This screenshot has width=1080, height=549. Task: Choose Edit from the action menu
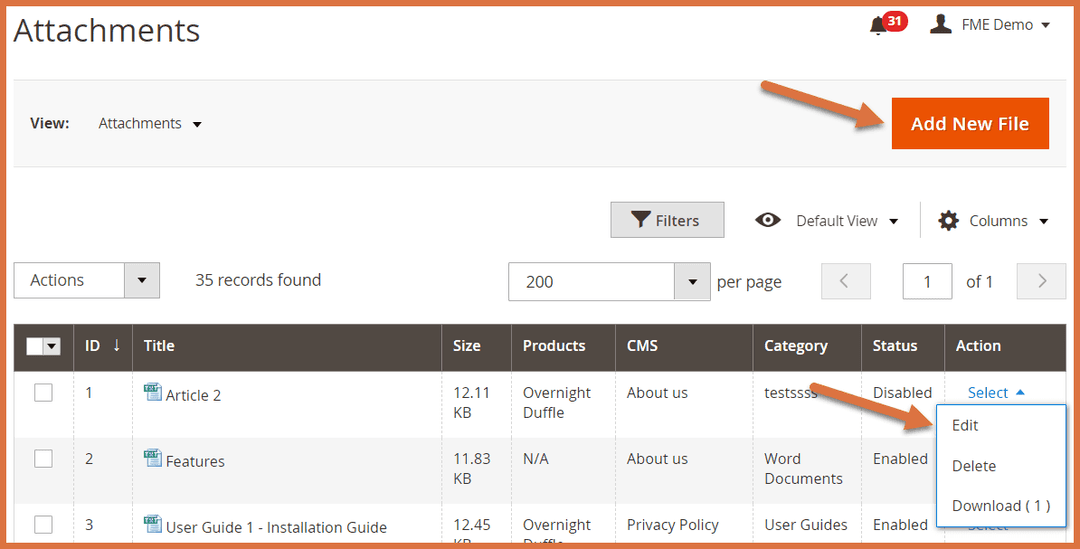point(965,425)
